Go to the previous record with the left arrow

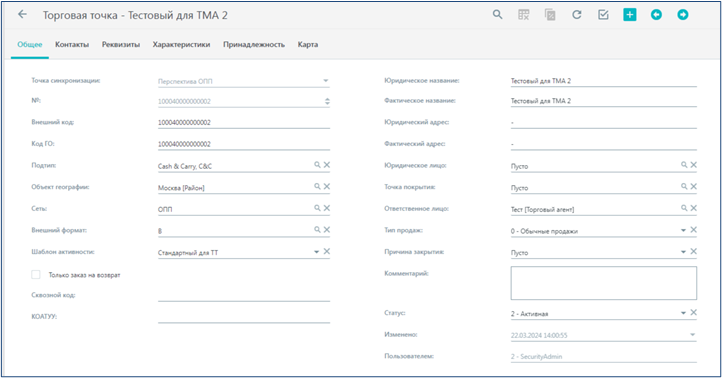coord(656,15)
